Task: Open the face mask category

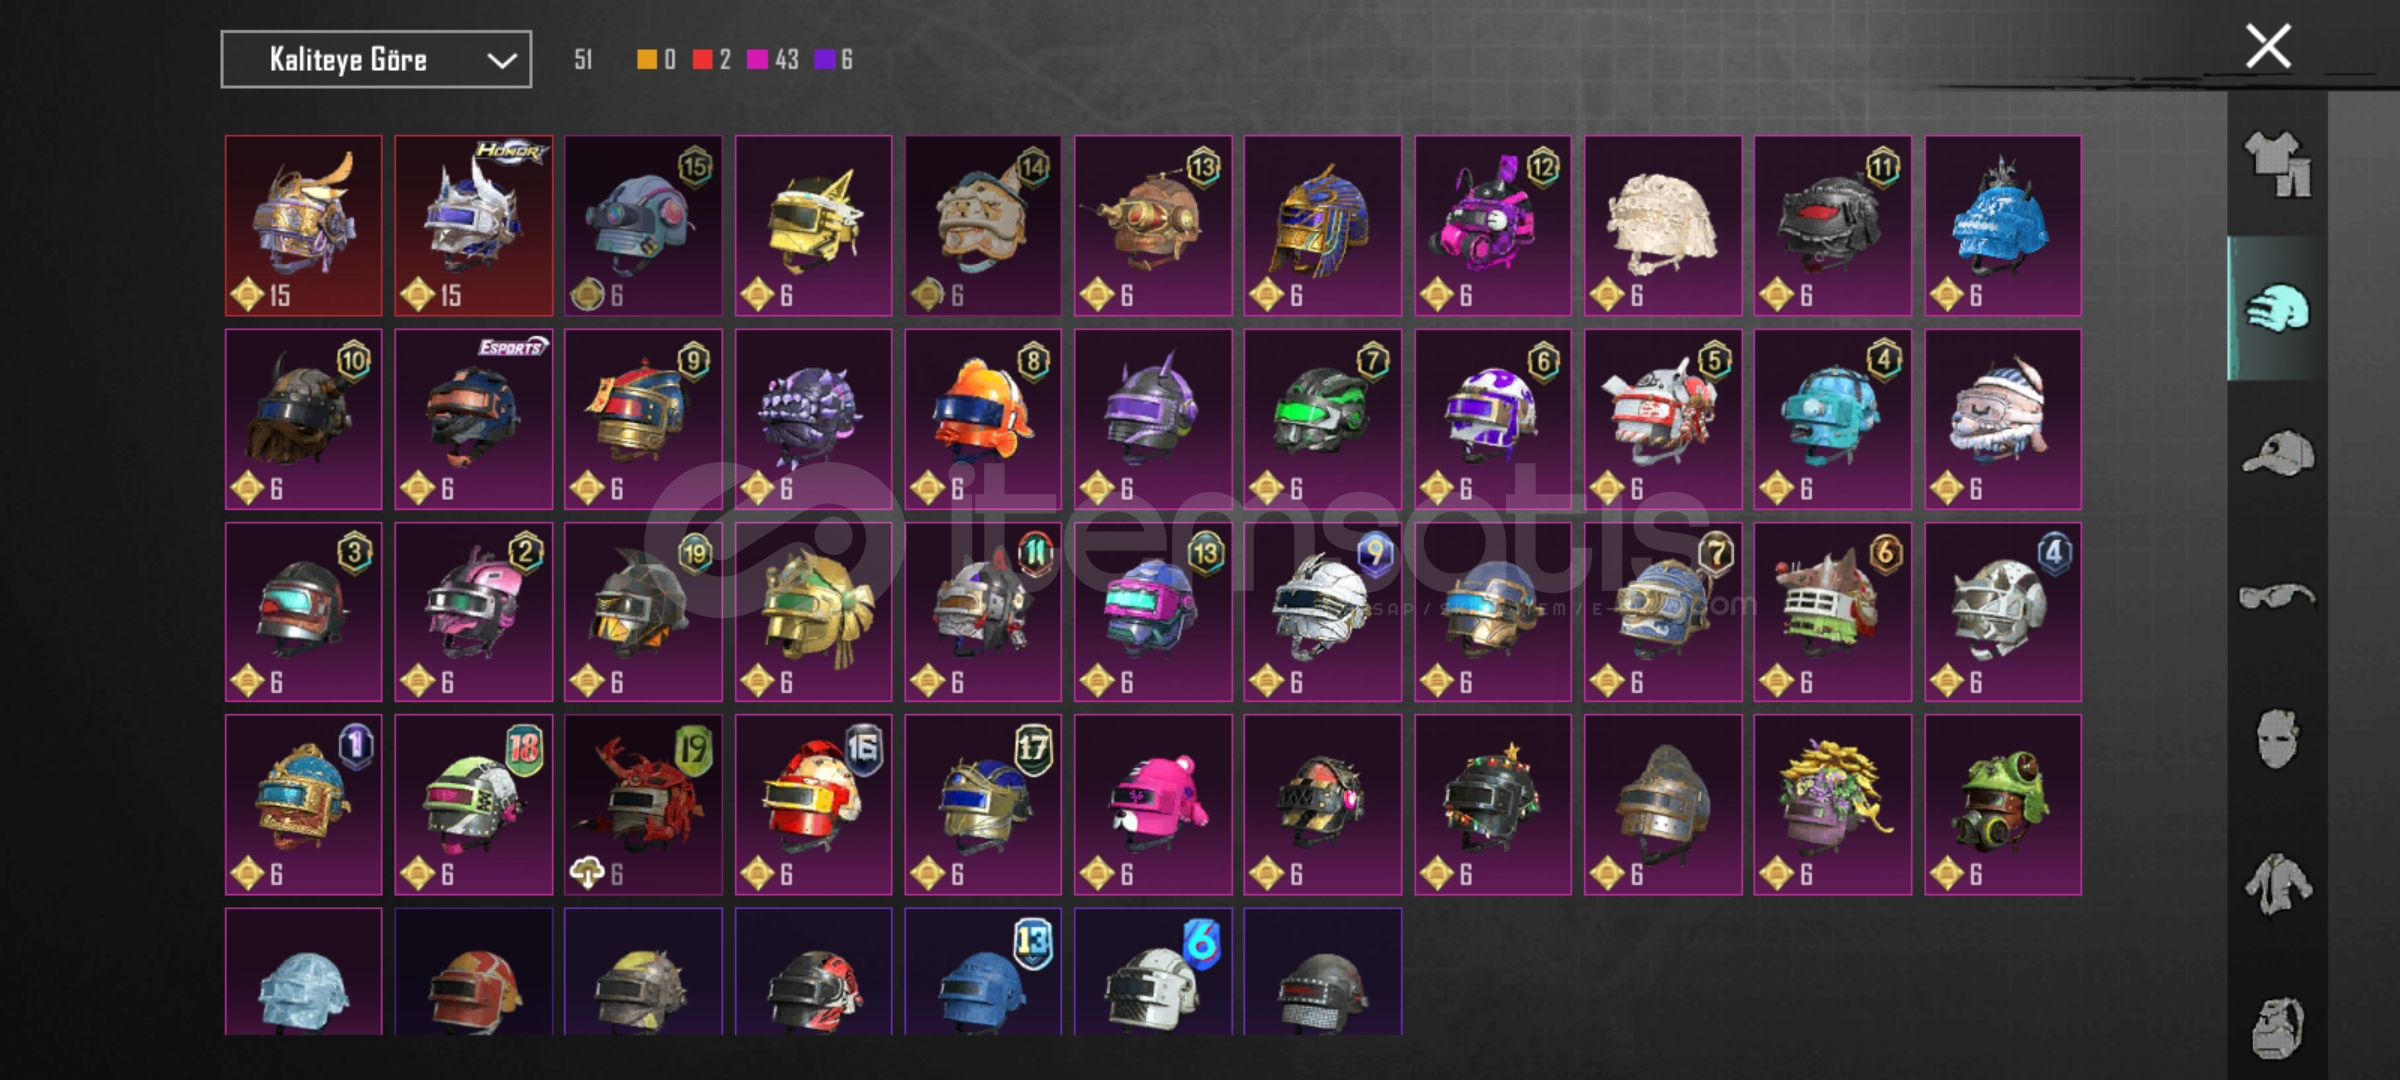Action: point(2277,739)
